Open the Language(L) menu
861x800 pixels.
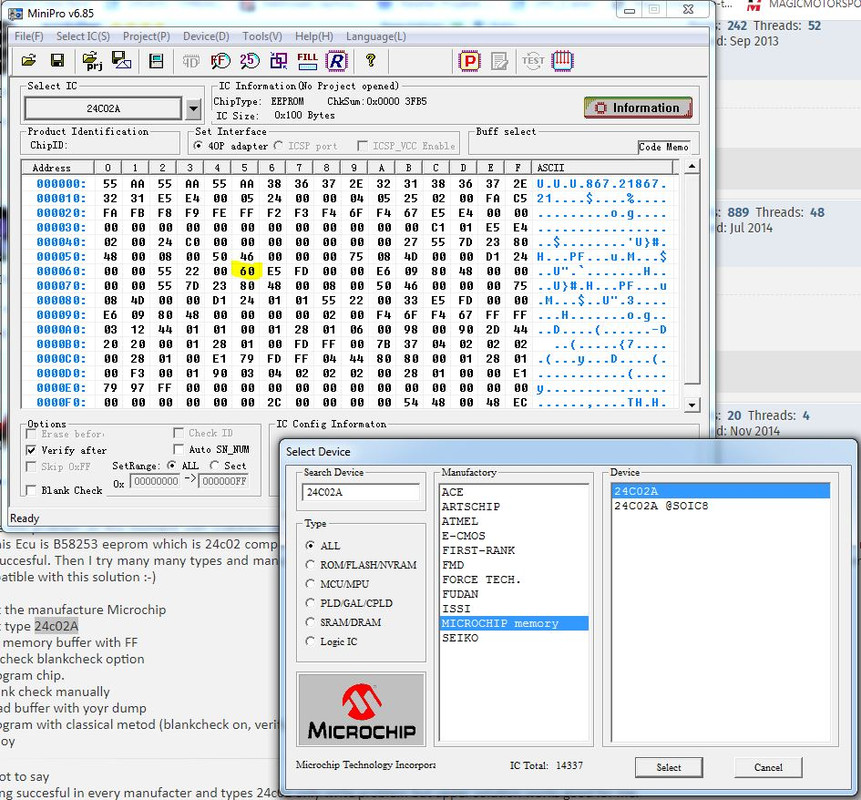point(376,36)
